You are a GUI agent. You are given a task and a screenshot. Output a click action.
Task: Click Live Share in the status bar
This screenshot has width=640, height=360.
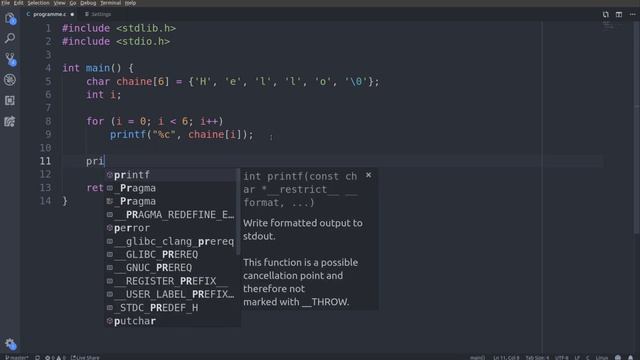[x=85, y=358]
